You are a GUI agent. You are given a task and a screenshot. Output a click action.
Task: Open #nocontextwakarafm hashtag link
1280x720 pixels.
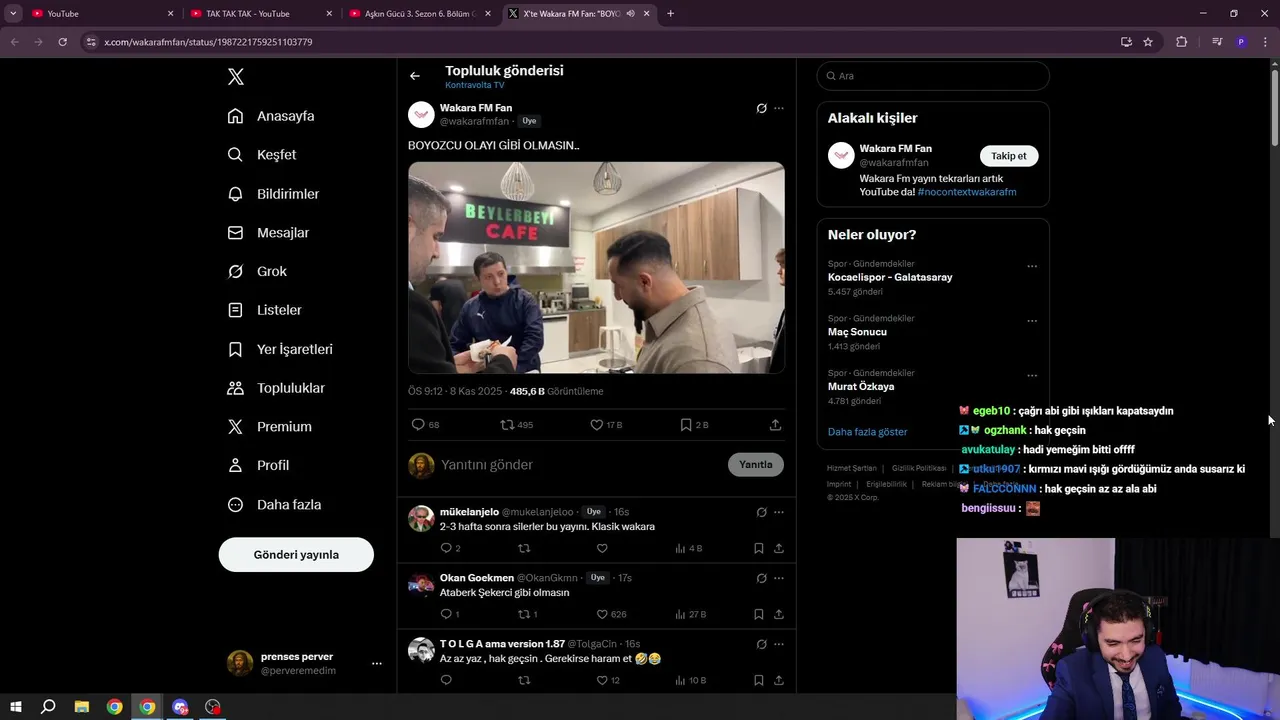coord(966,192)
